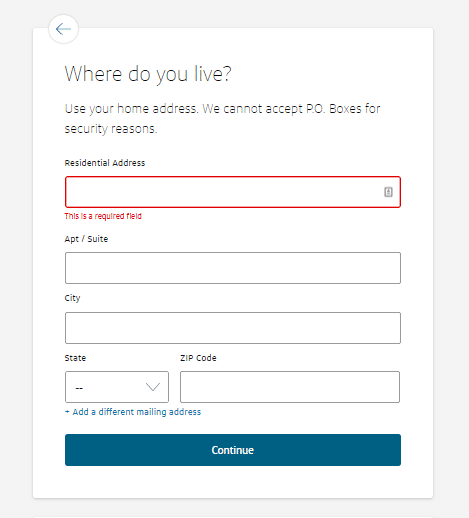Add a different mailing address
The image size is (469, 518).
(x=137, y=412)
